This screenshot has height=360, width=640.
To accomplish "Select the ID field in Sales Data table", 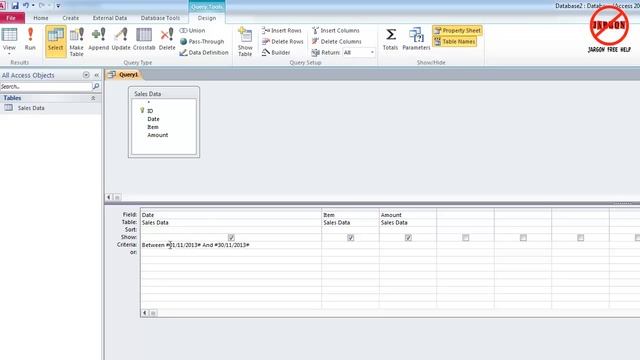I will point(150,111).
